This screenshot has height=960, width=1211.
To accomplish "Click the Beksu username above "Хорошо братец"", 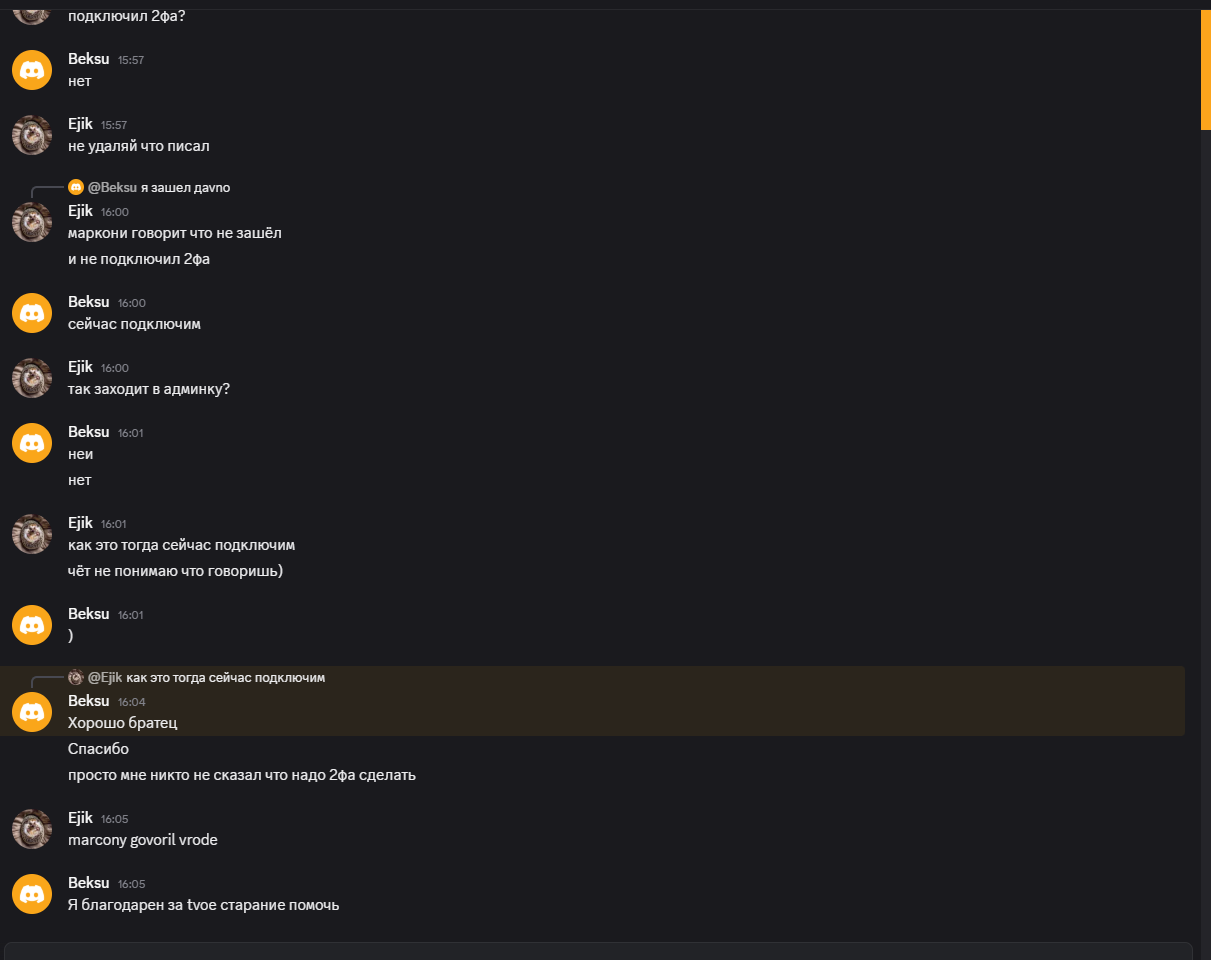I will (88, 701).
